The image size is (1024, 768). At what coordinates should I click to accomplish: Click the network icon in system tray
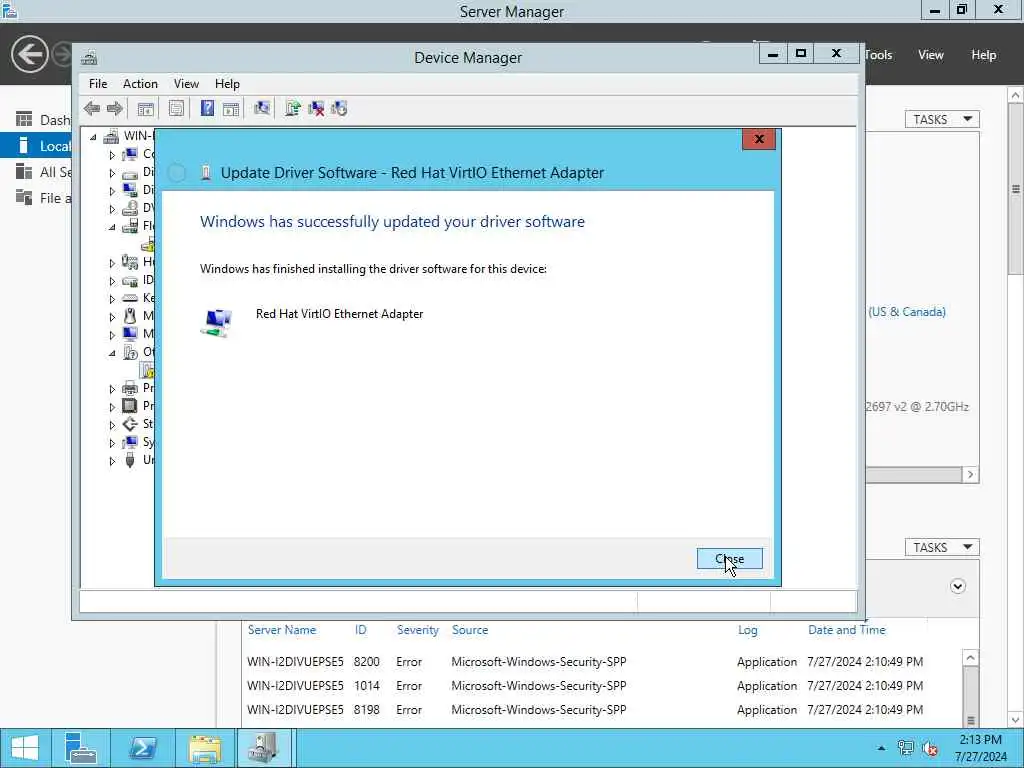click(x=905, y=748)
